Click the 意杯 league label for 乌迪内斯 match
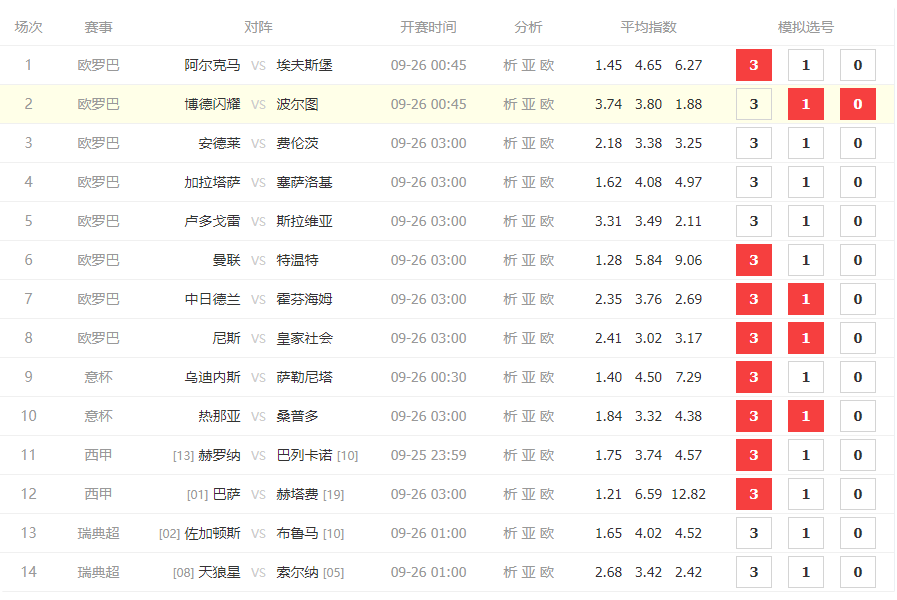The height and width of the screenshot is (600, 897). pos(98,377)
